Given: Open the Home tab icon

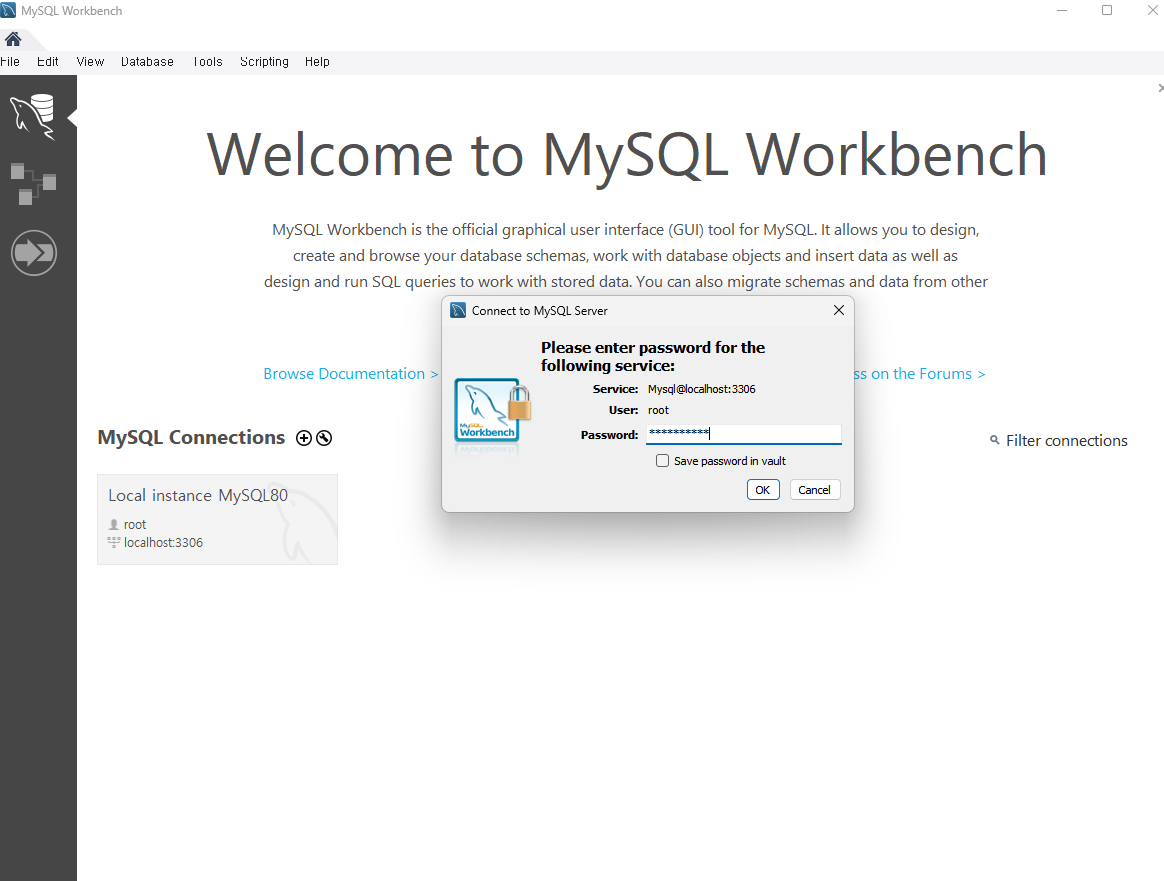Looking at the screenshot, I should coord(13,39).
